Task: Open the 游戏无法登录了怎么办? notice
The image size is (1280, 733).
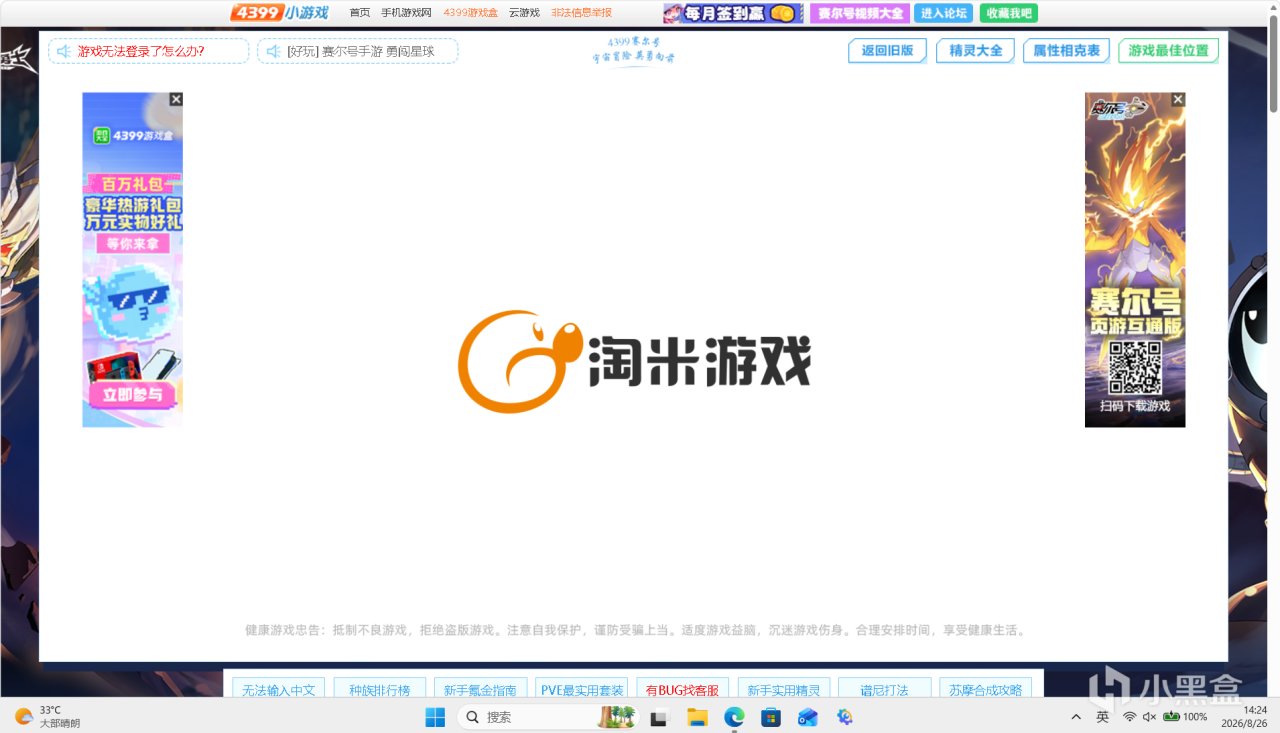Action: coord(149,51)
